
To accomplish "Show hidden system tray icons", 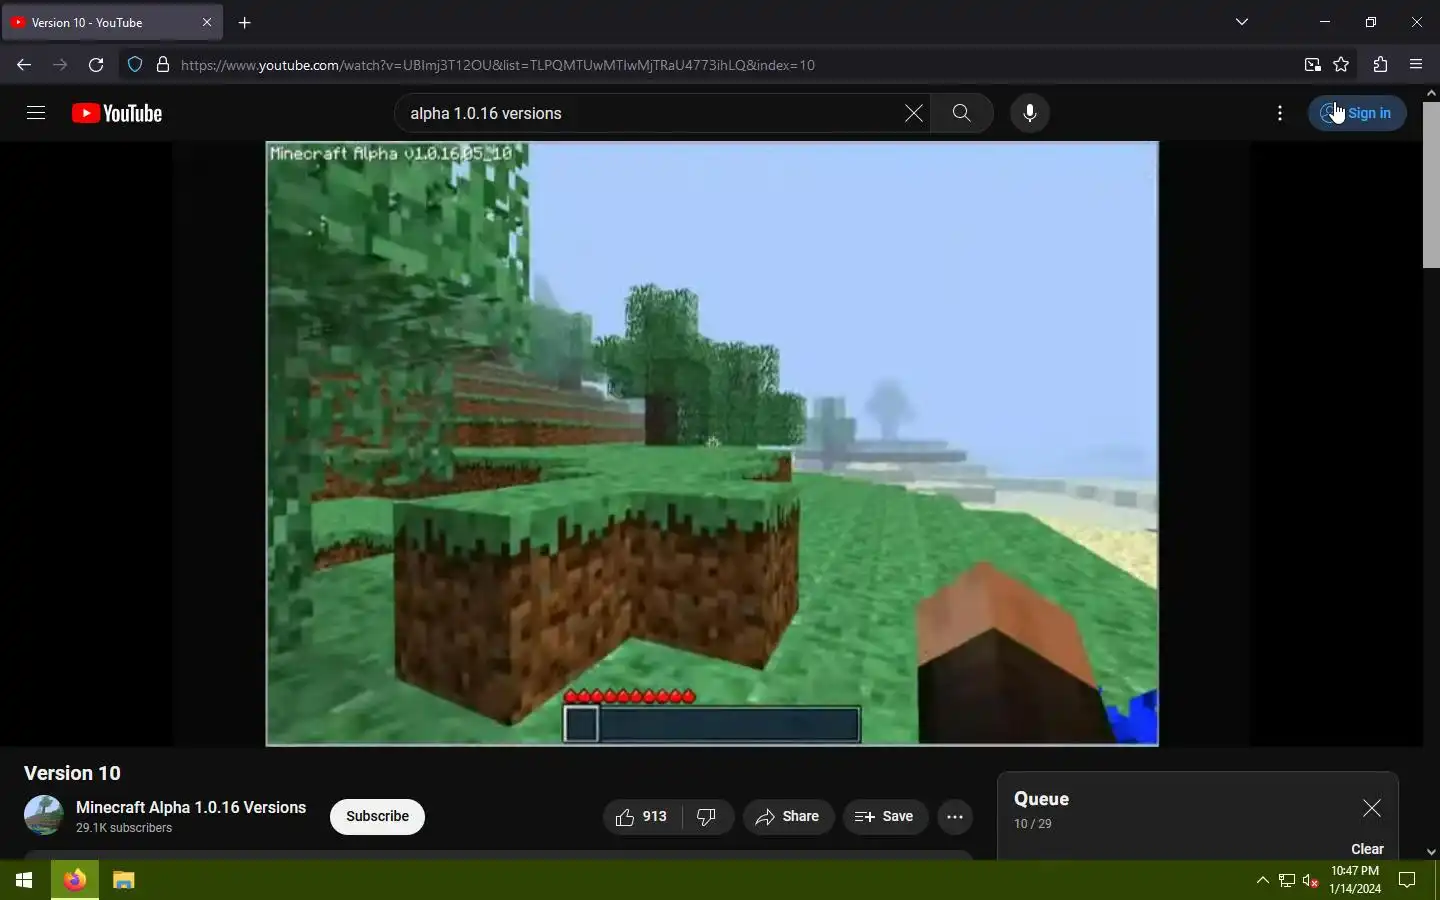I will [x=1262, y=880].
